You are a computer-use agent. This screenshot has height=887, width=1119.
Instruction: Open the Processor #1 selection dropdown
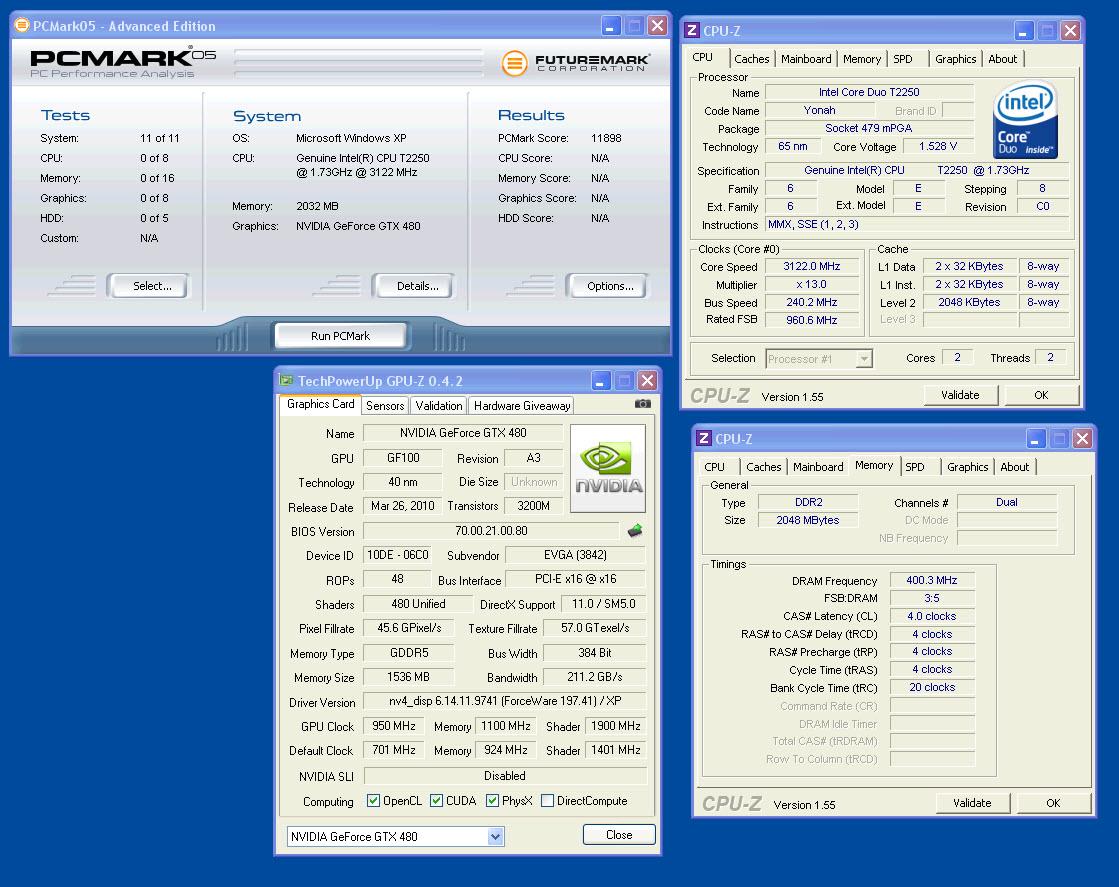pos(864,359)
